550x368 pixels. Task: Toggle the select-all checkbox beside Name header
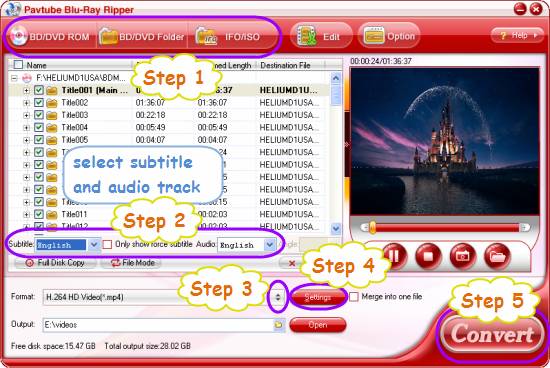[18, 65]
